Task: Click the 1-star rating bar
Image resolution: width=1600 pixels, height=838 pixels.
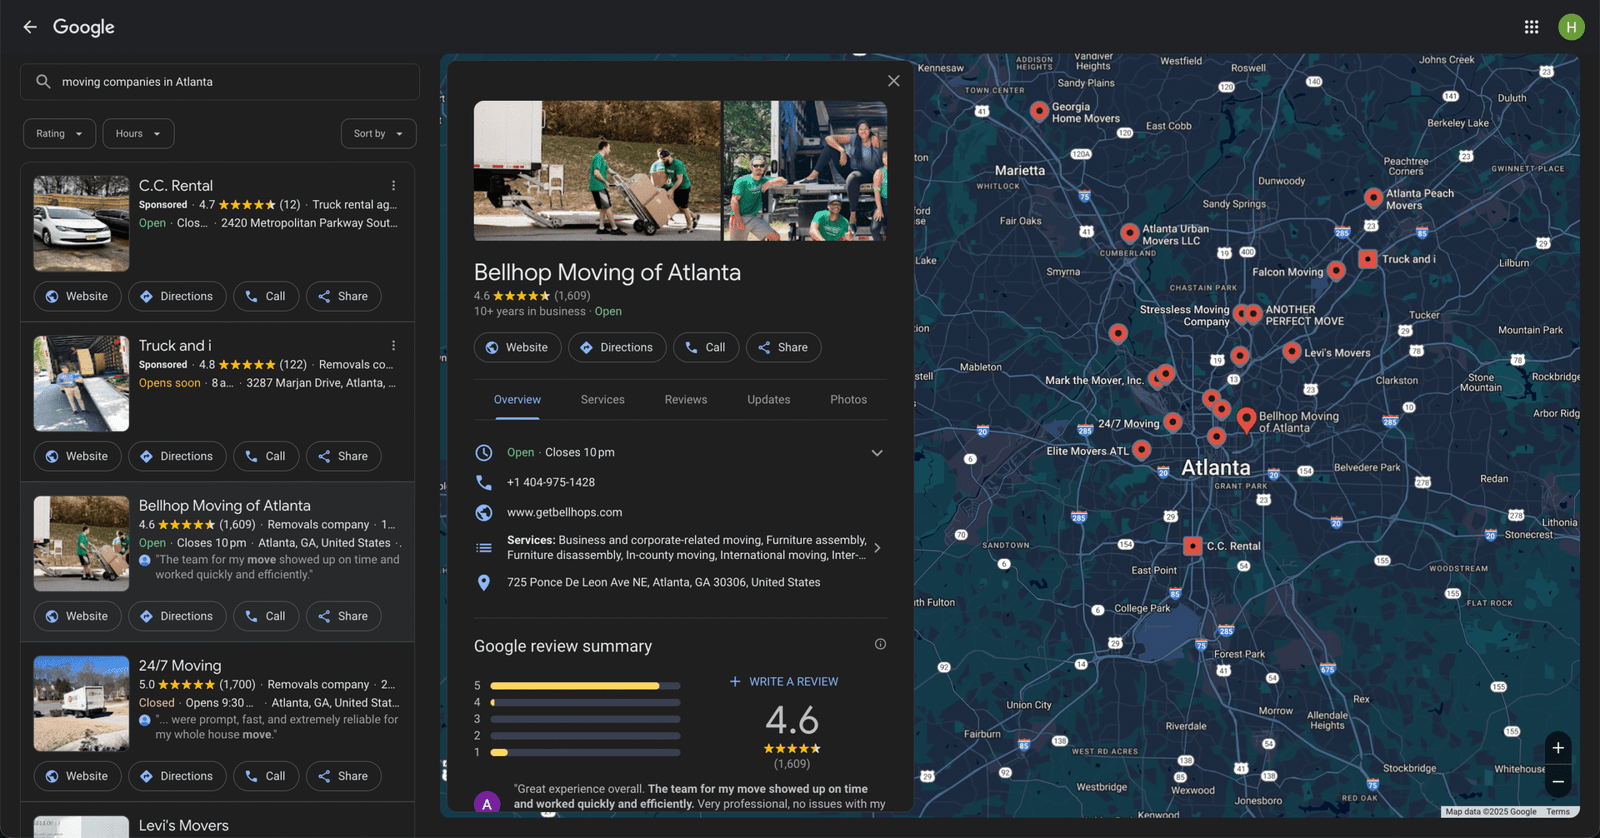Action: pos(585,752)
